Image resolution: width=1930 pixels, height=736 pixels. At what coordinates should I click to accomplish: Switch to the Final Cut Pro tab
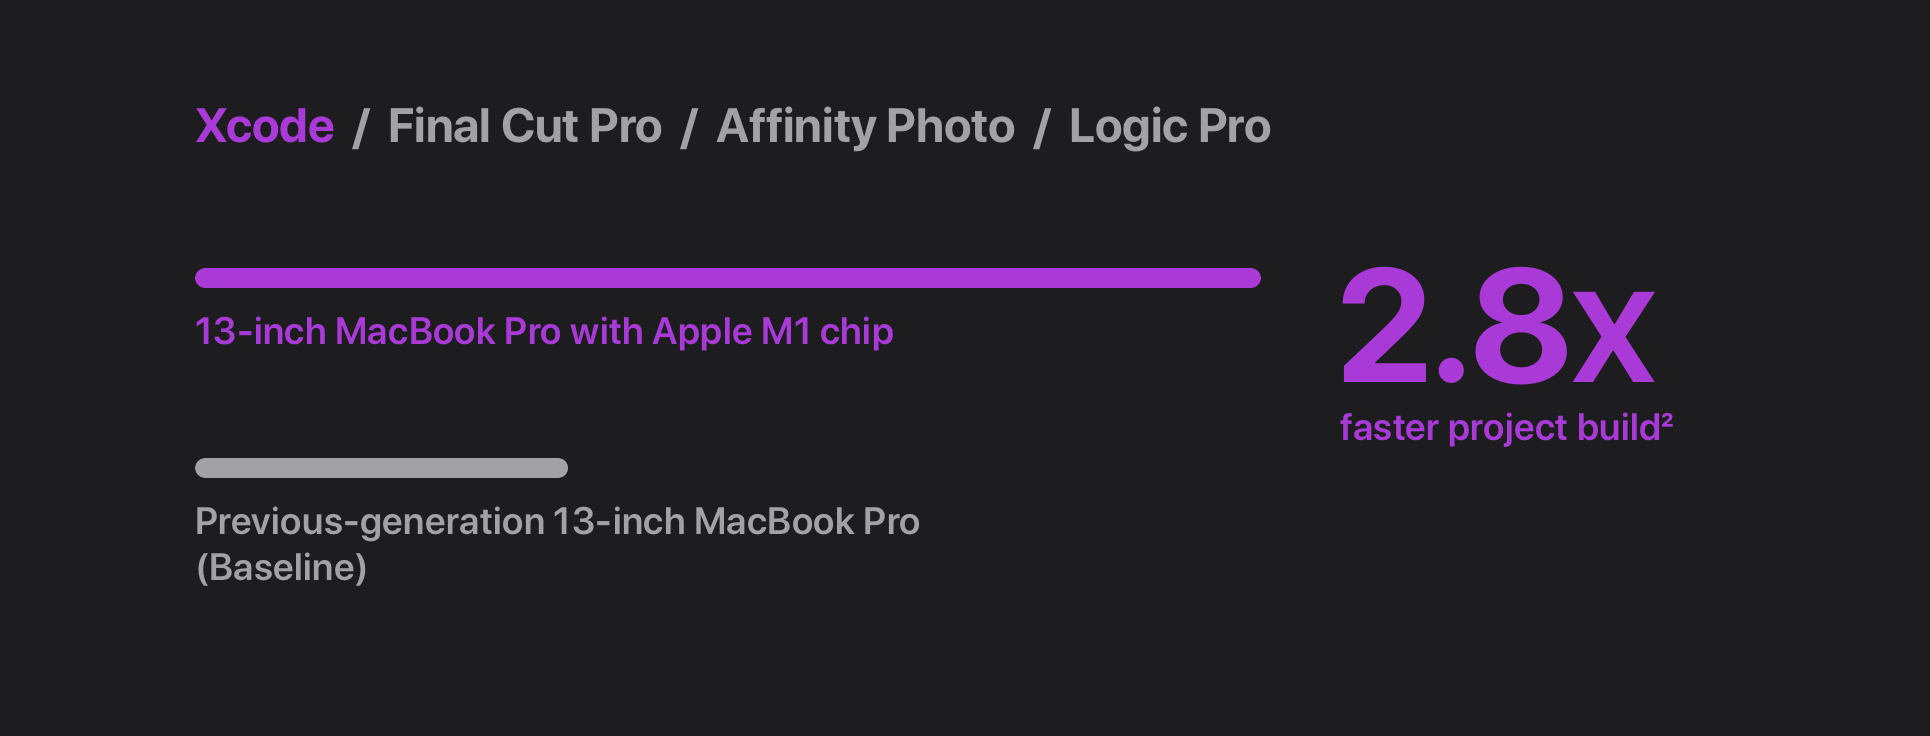click(524, 127)
